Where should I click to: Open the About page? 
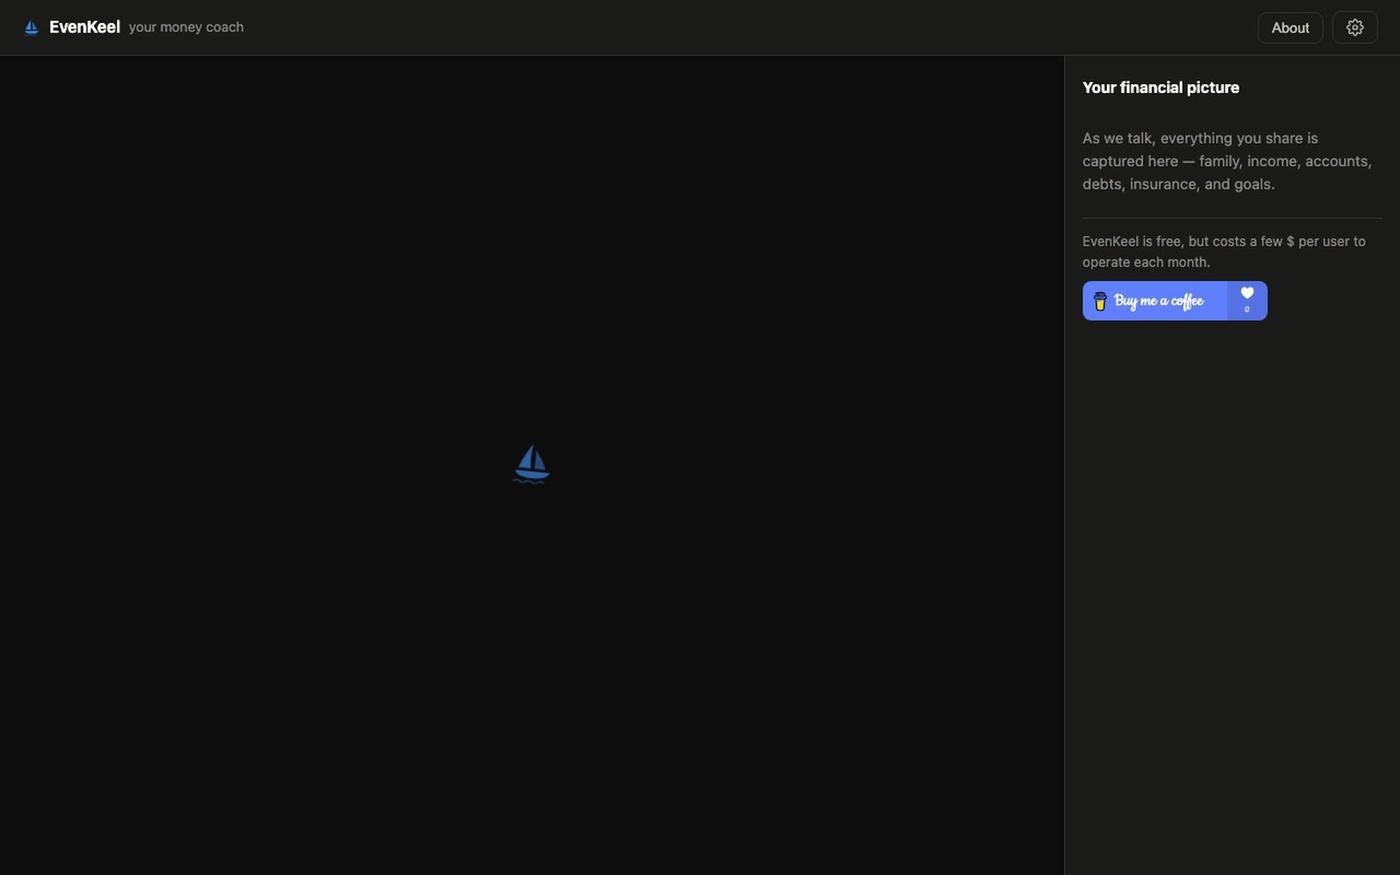tap(1290, 28)
